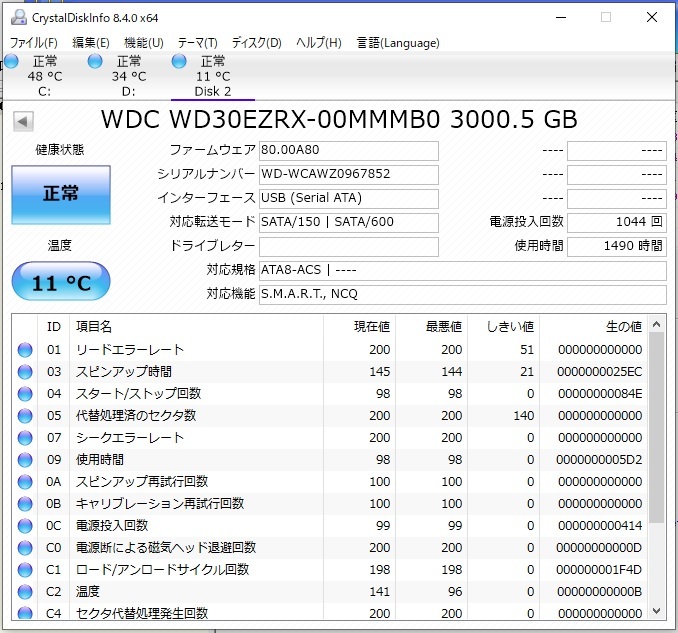Click raw value 0000000005D2
This screenshot has height=633, width=678.
coord(599,460)
